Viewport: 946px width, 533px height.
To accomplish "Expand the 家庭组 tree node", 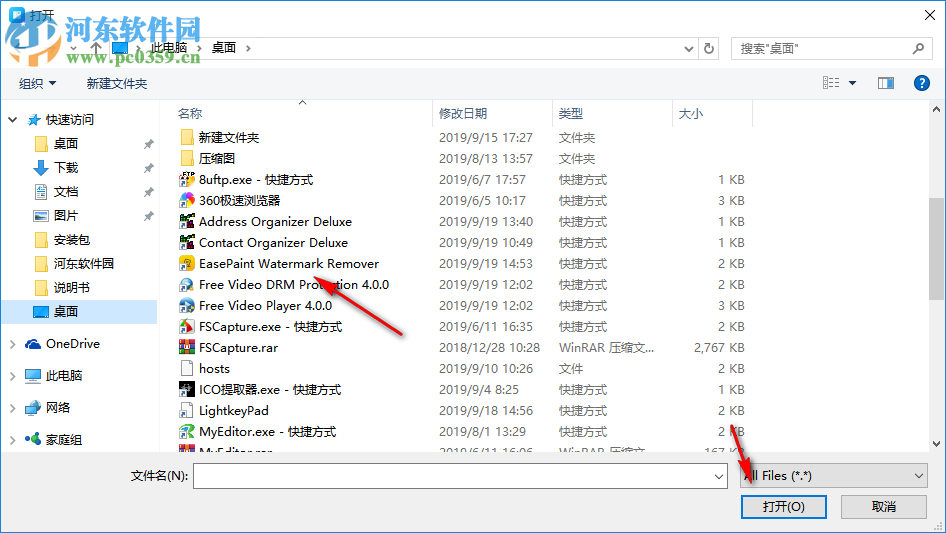I will coord(13,440).
